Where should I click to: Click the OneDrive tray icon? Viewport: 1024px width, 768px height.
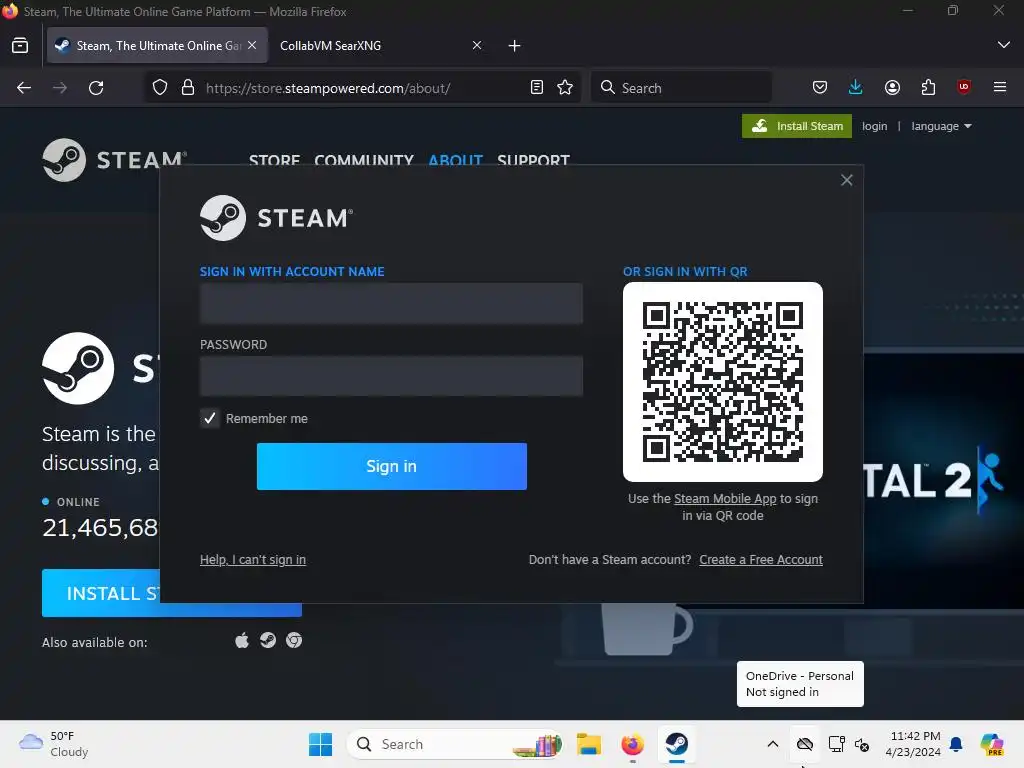805,744
